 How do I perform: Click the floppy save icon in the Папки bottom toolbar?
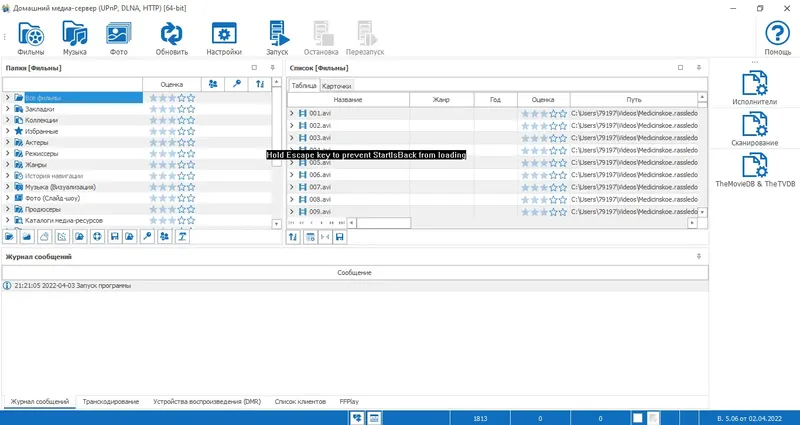coord(115,236)
